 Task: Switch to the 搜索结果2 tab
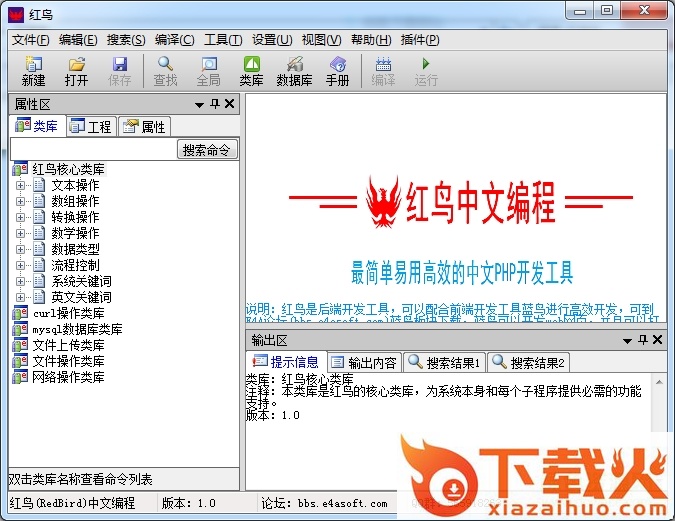[529, 363]
